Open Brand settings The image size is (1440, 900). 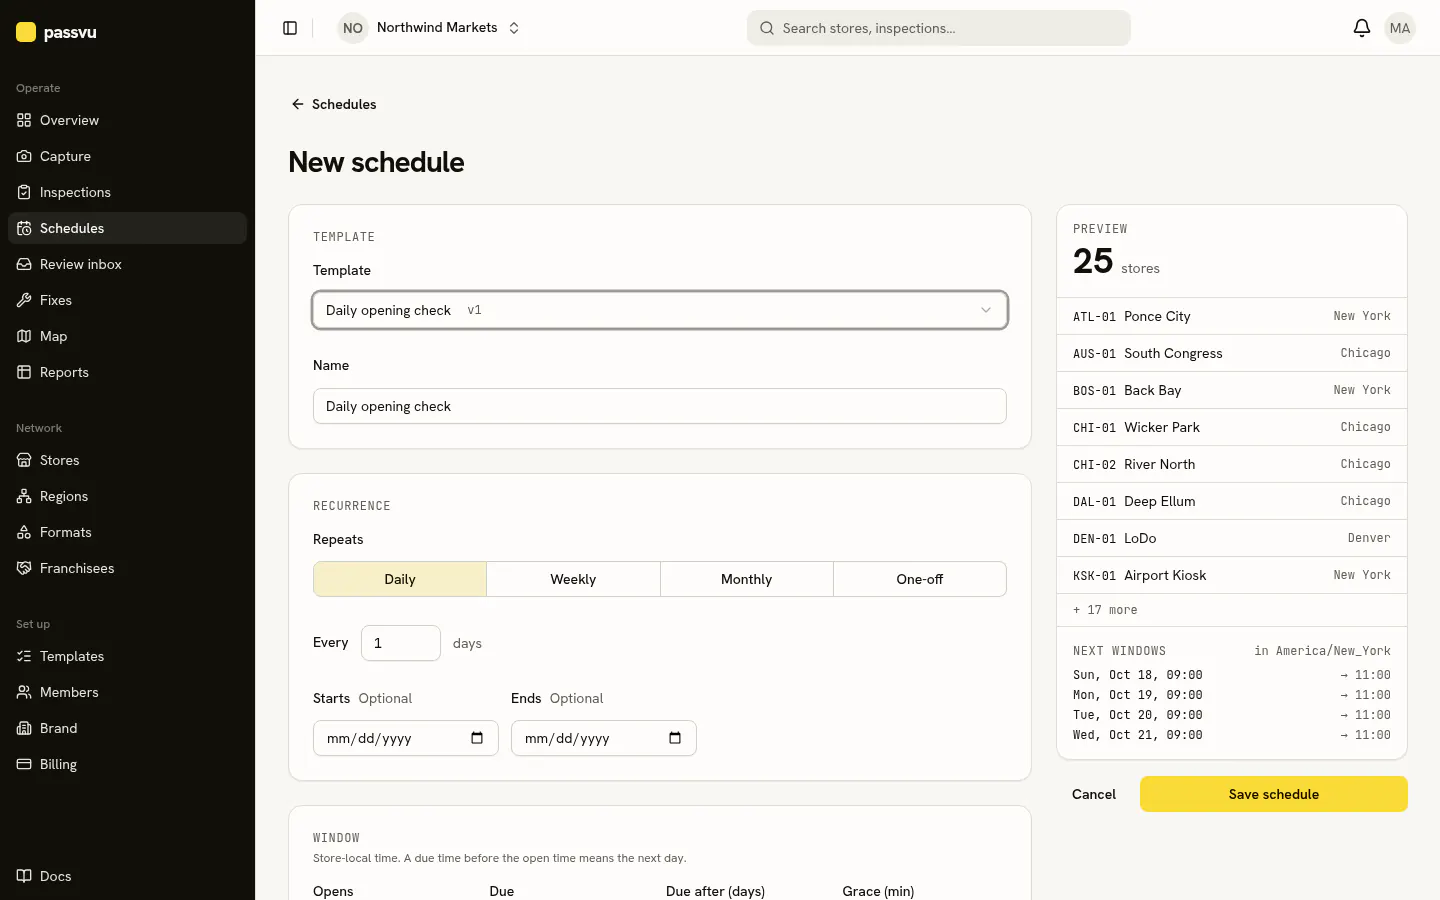[x=127, y=728]
